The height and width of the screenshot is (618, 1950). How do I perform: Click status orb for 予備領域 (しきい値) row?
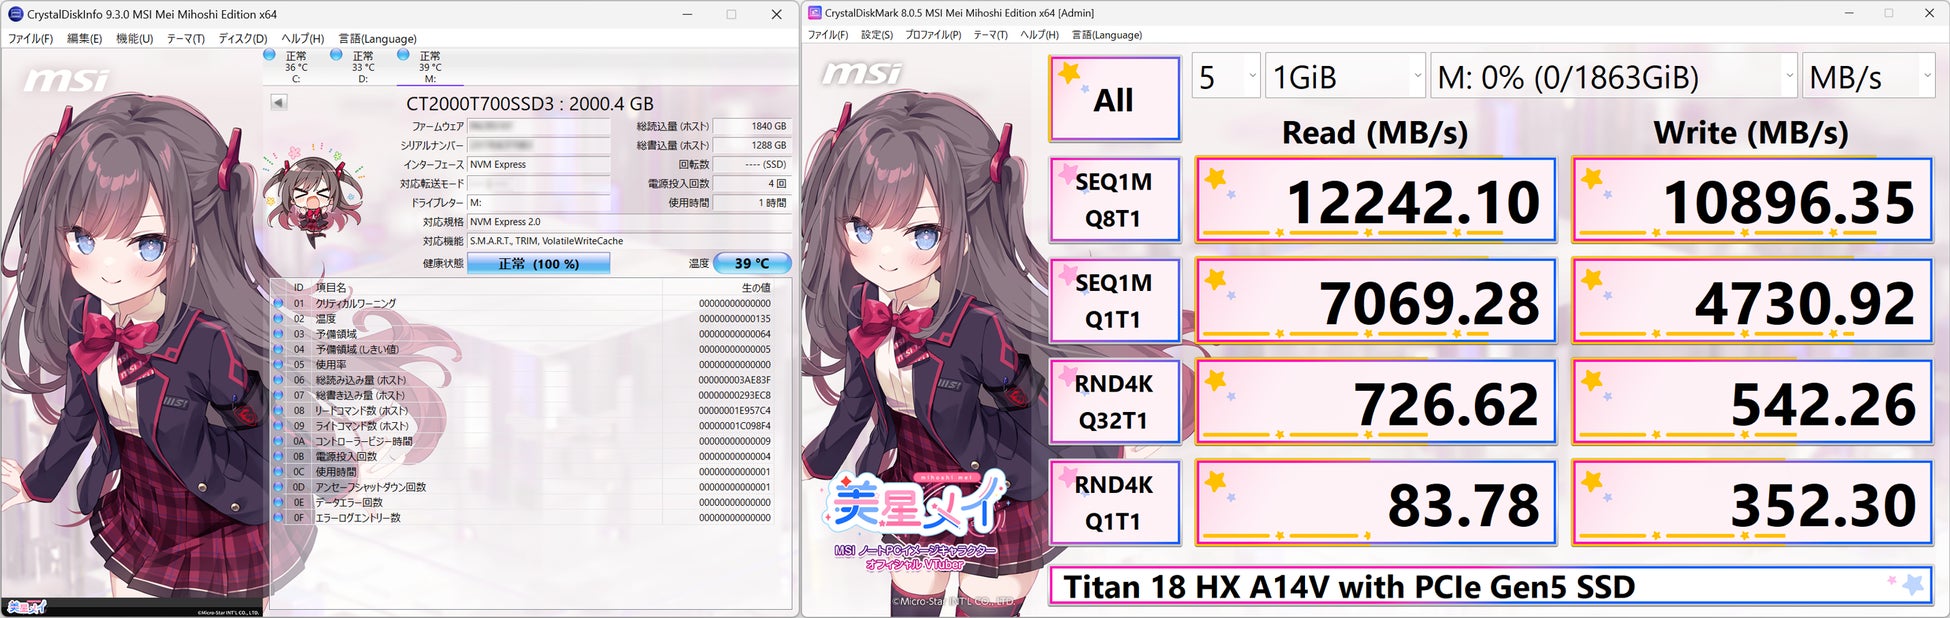pos(279,349)
